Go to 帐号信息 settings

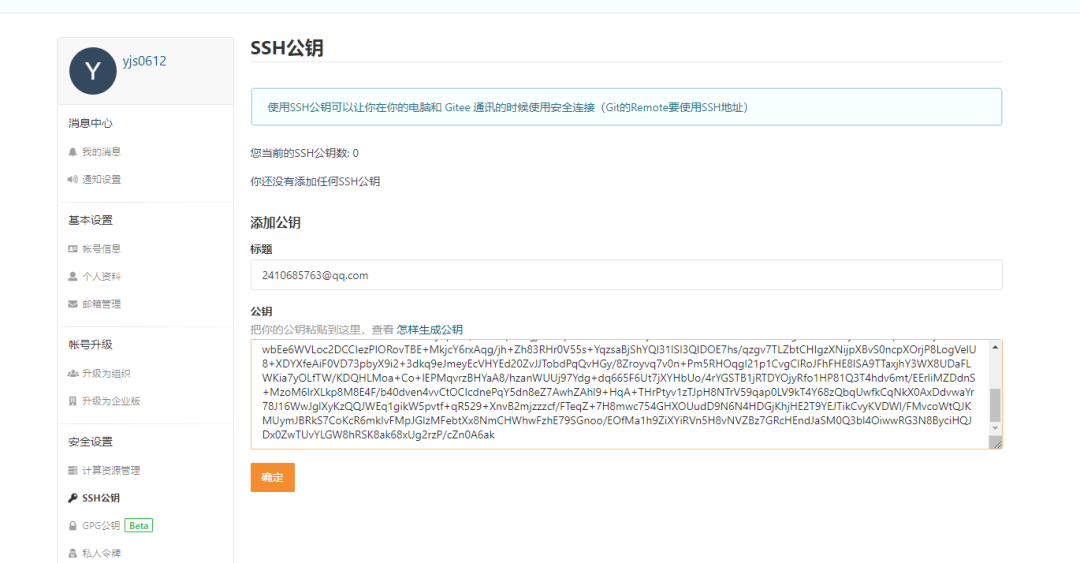pos(101,249)
